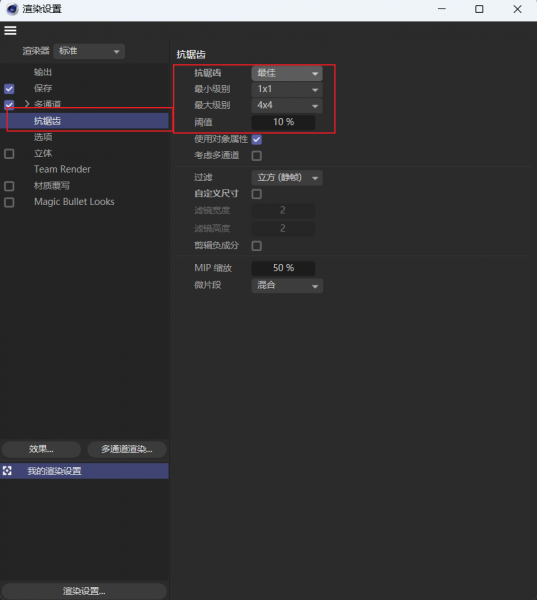Viewport: 537px width, 600px height.
Task: Enable Magic Bullet Looks checkbox
Action: pyautogui.click(x=9, y=202)
